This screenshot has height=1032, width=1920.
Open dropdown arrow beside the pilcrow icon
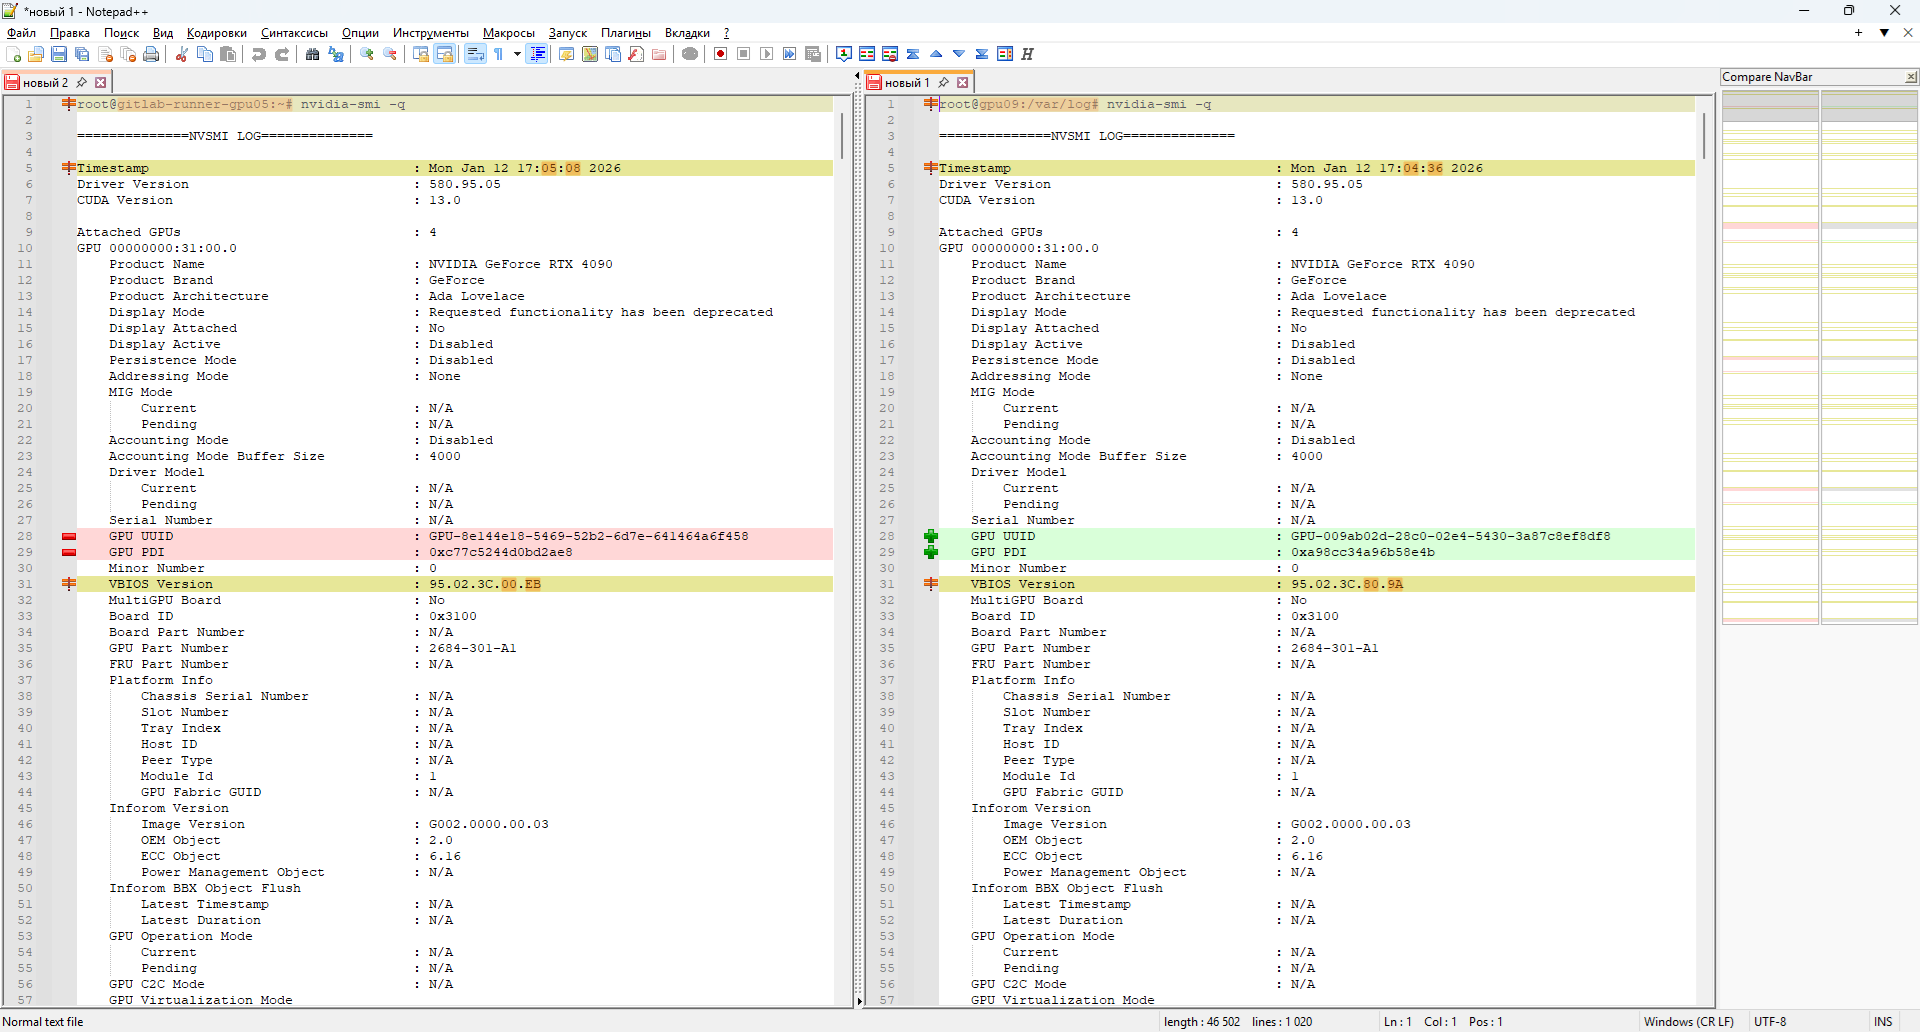pyautogui.click(x=517, y=54)
